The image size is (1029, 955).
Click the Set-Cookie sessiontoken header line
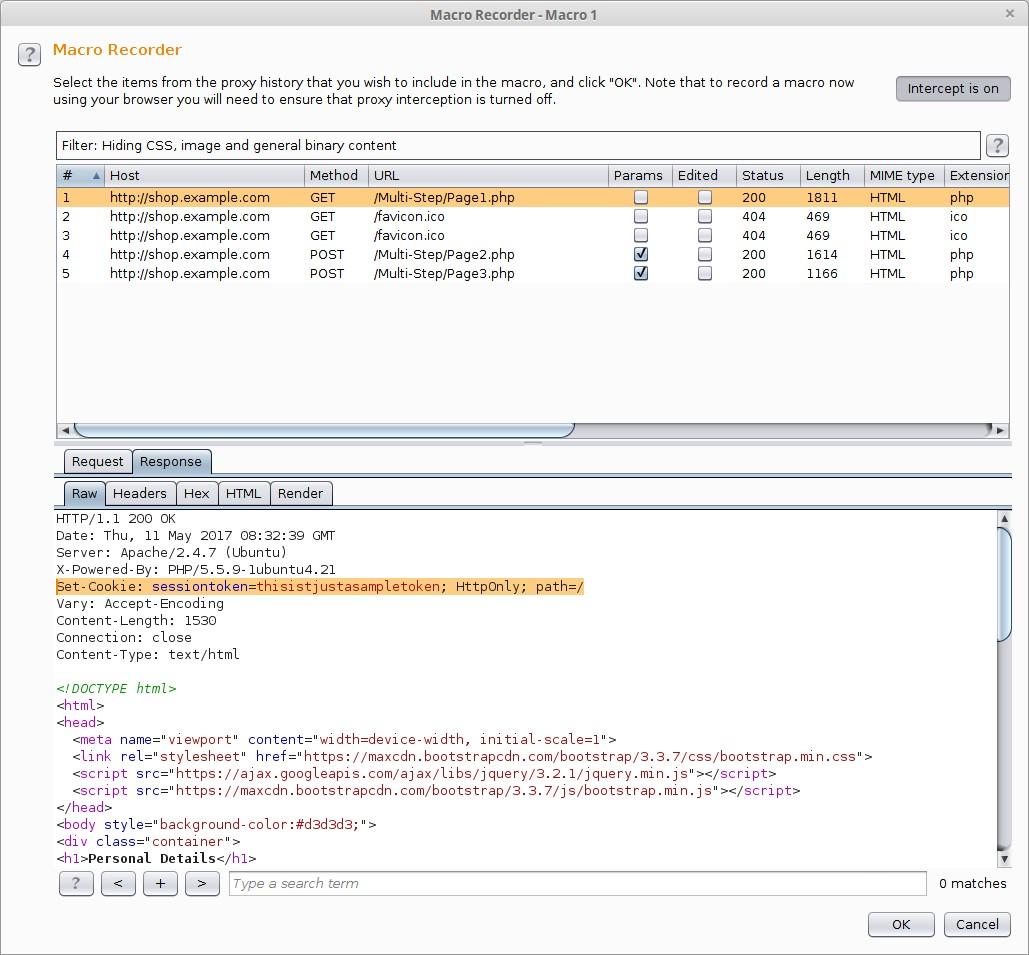(x=320, y=586)
